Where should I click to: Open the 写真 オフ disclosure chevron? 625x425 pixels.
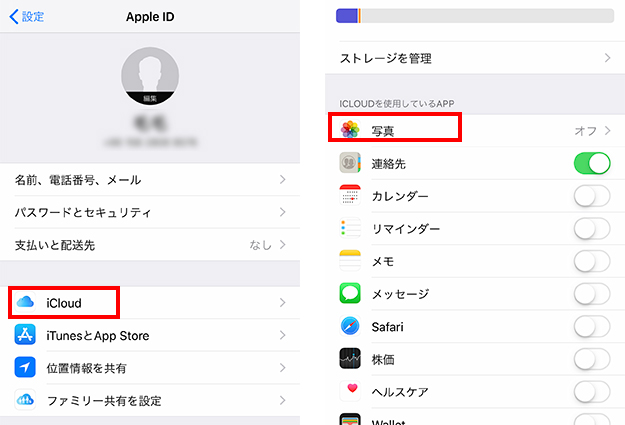pos(607,130)
